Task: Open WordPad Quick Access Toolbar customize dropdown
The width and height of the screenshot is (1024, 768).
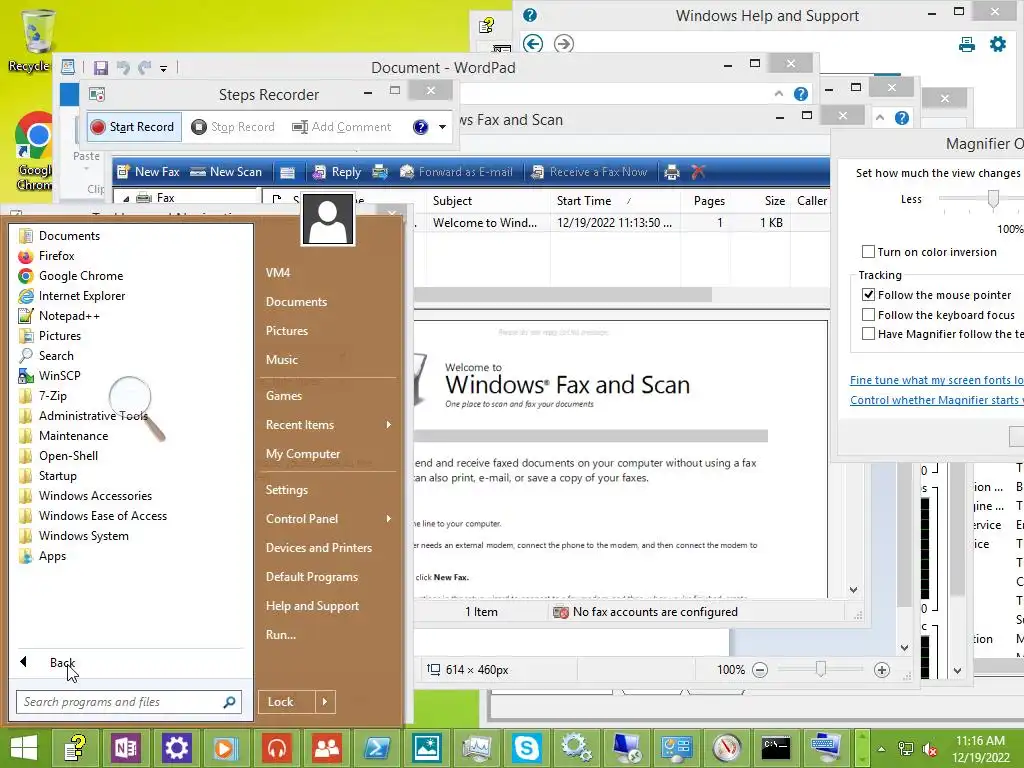Action: [x=163, y=69]
